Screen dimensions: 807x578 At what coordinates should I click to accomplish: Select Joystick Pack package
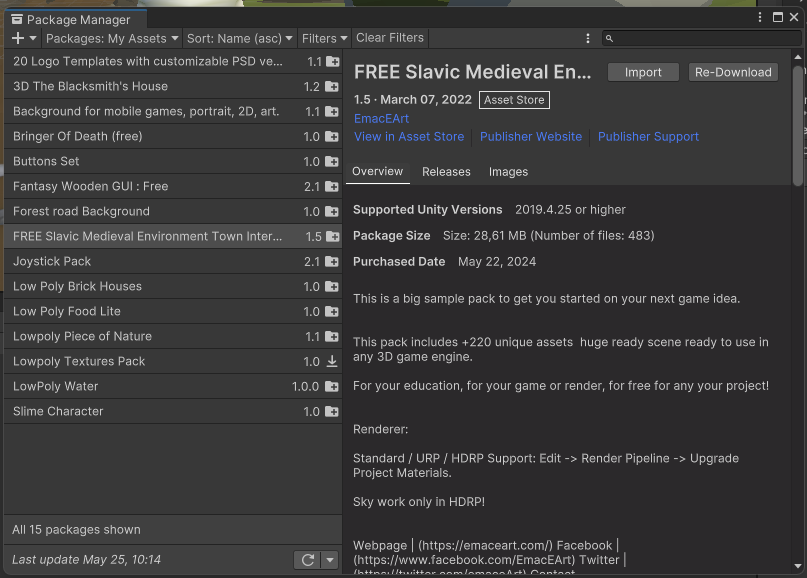point(173,261)
